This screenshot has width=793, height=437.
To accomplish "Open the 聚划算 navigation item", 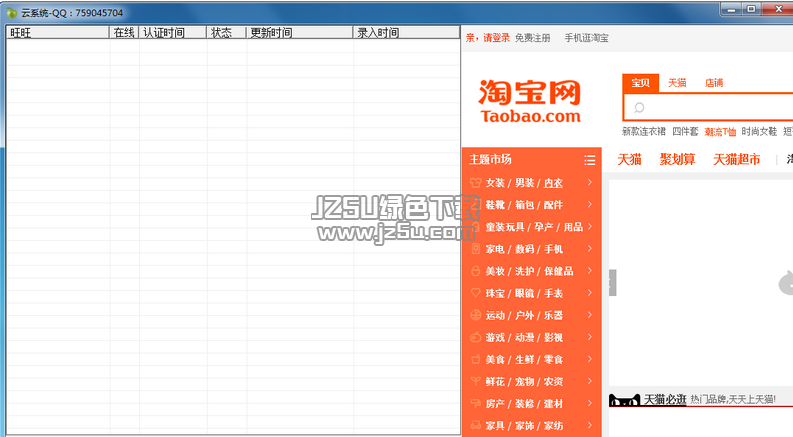I will coord(677,160).
